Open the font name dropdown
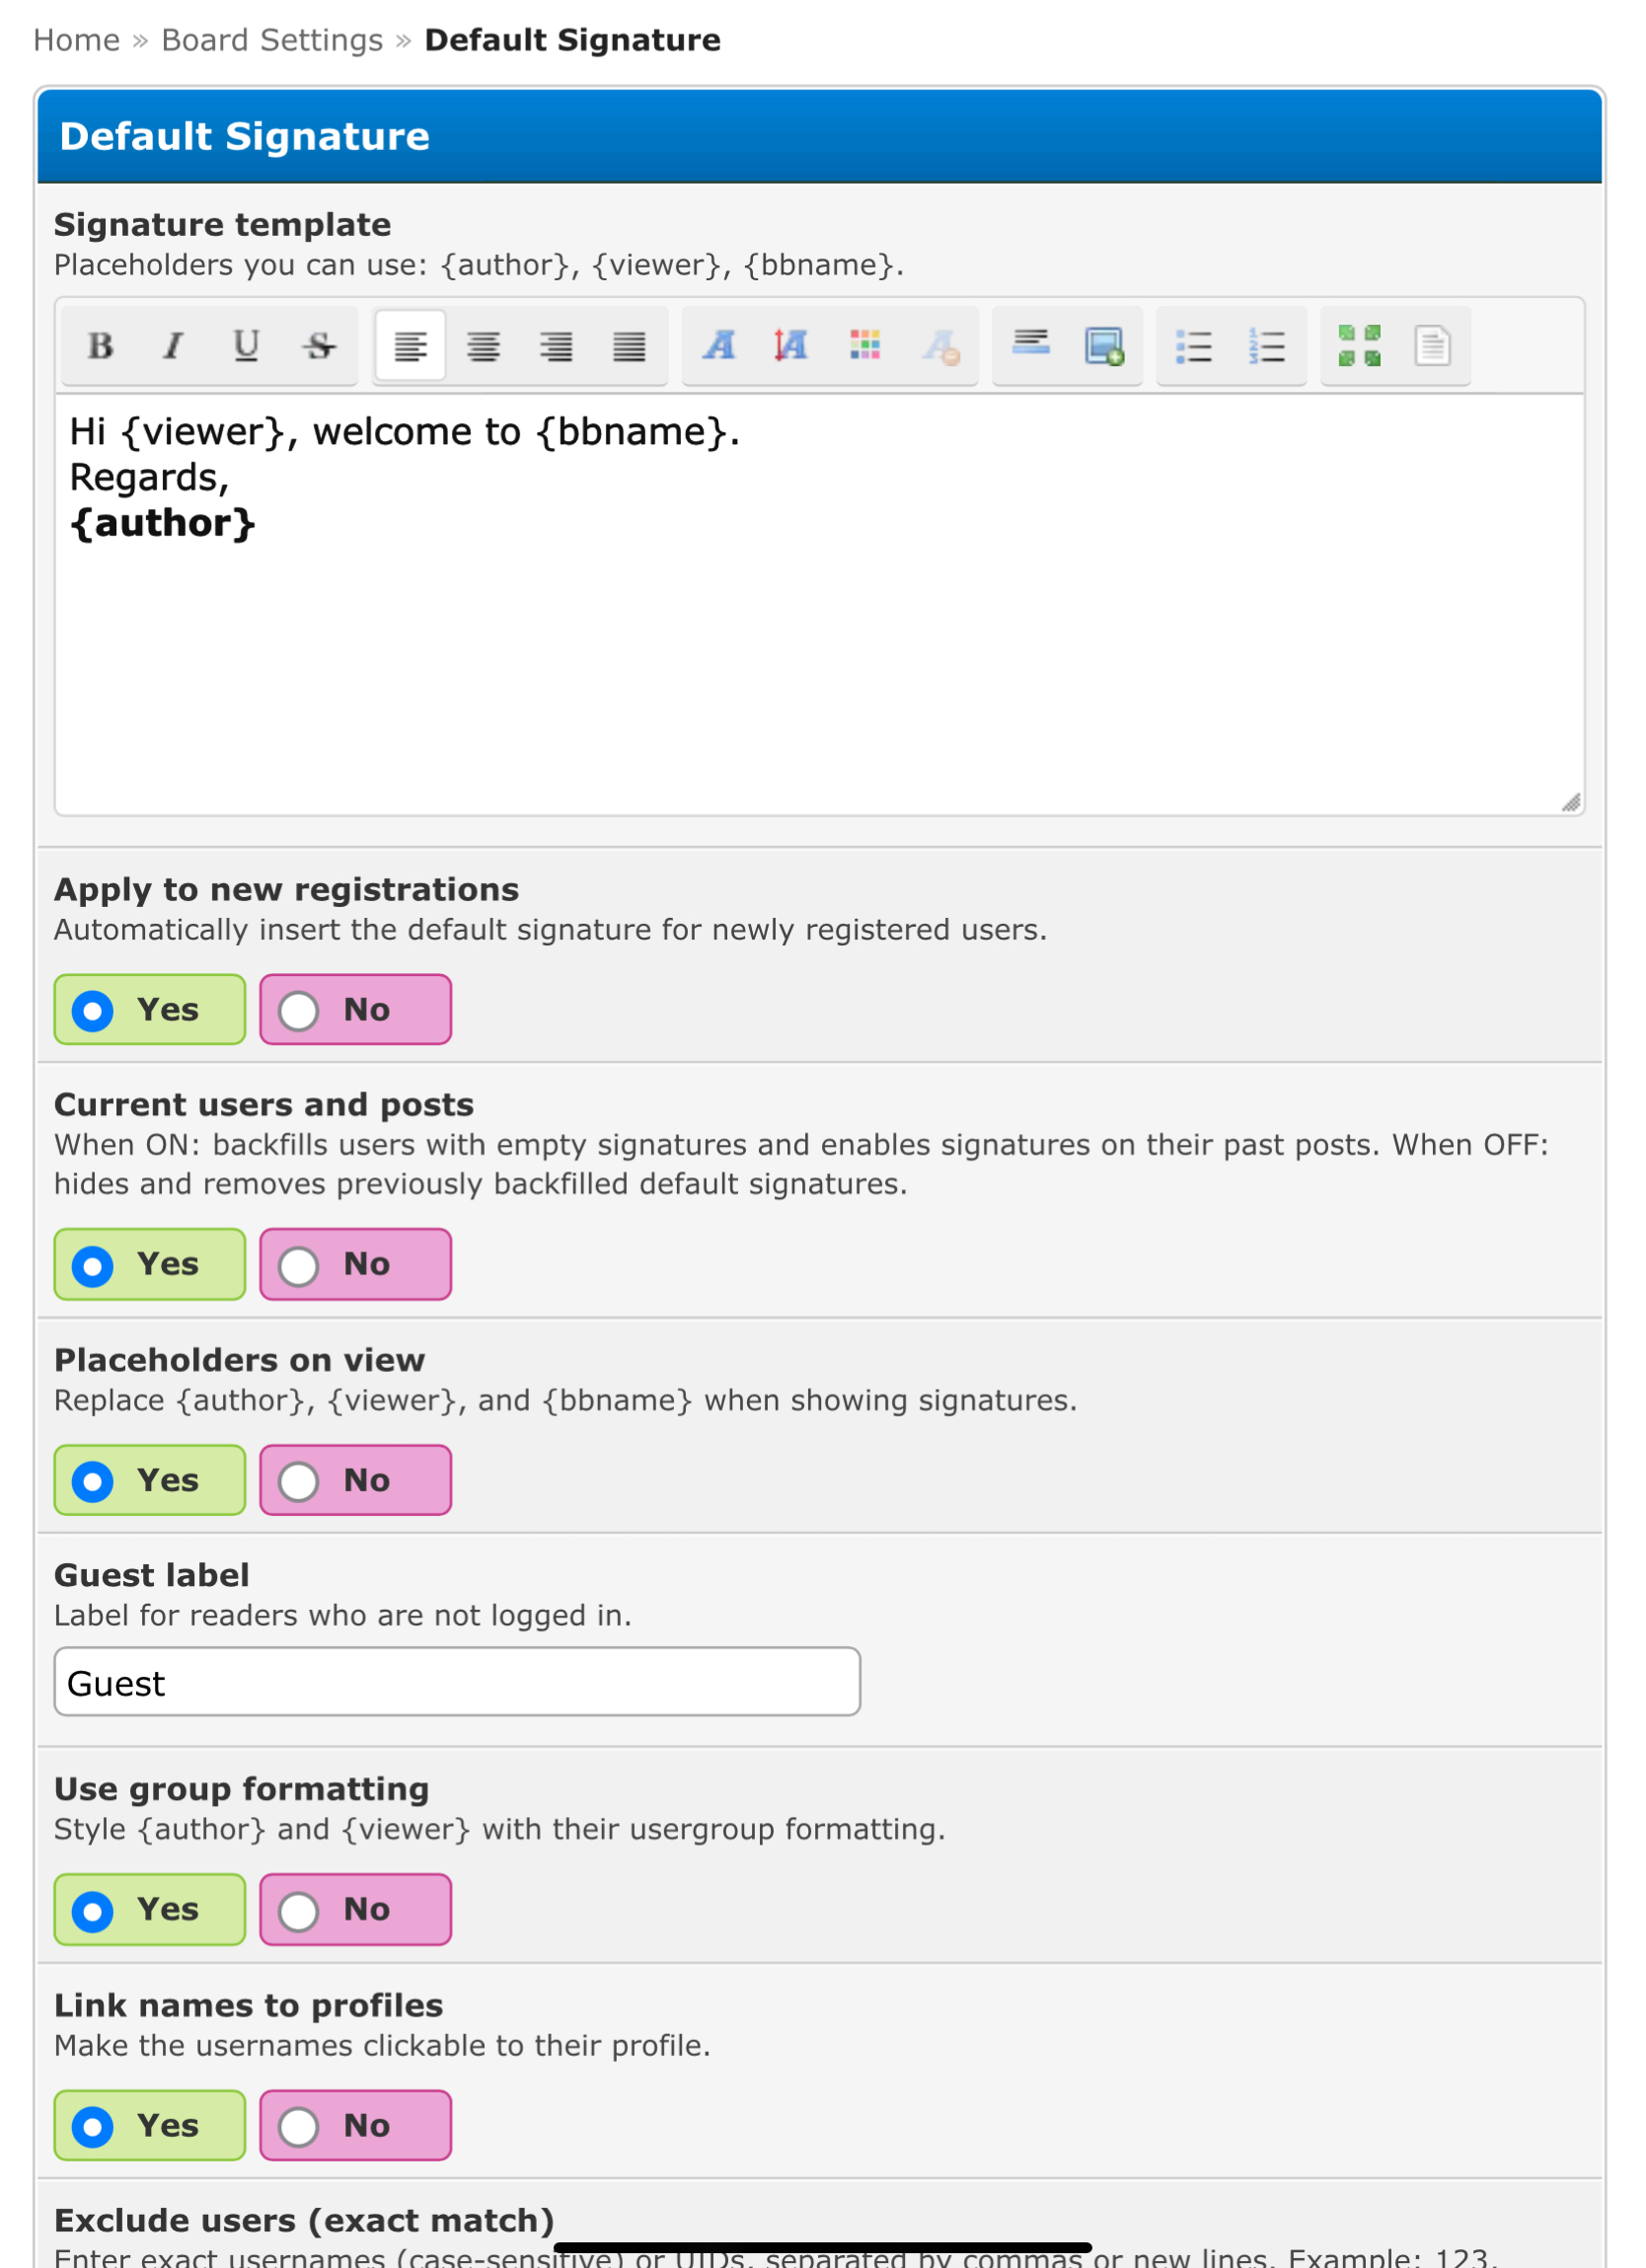Screen dimensions: 1646x2268 tap(719, 346)
